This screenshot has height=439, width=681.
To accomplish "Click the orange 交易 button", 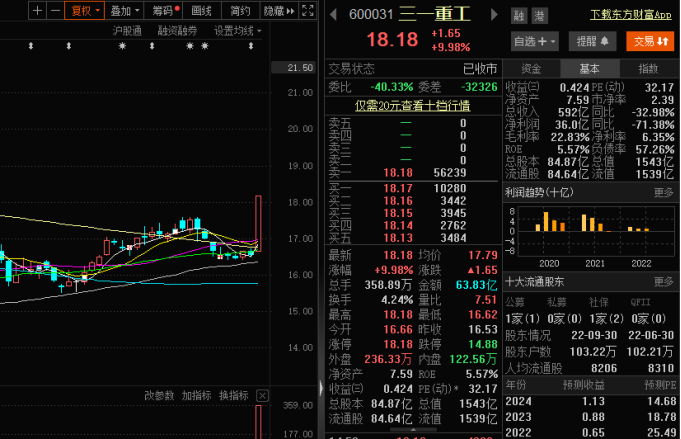I will 650,41.
